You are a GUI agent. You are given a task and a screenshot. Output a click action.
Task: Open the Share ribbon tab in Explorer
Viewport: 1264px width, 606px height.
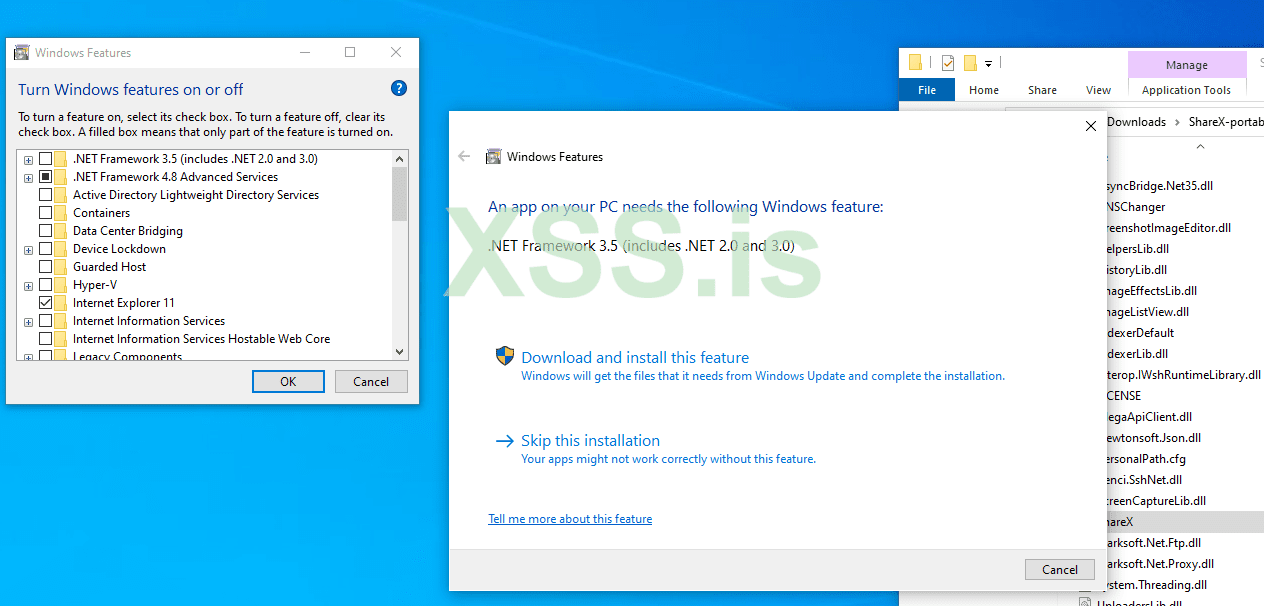[1042, 90]
